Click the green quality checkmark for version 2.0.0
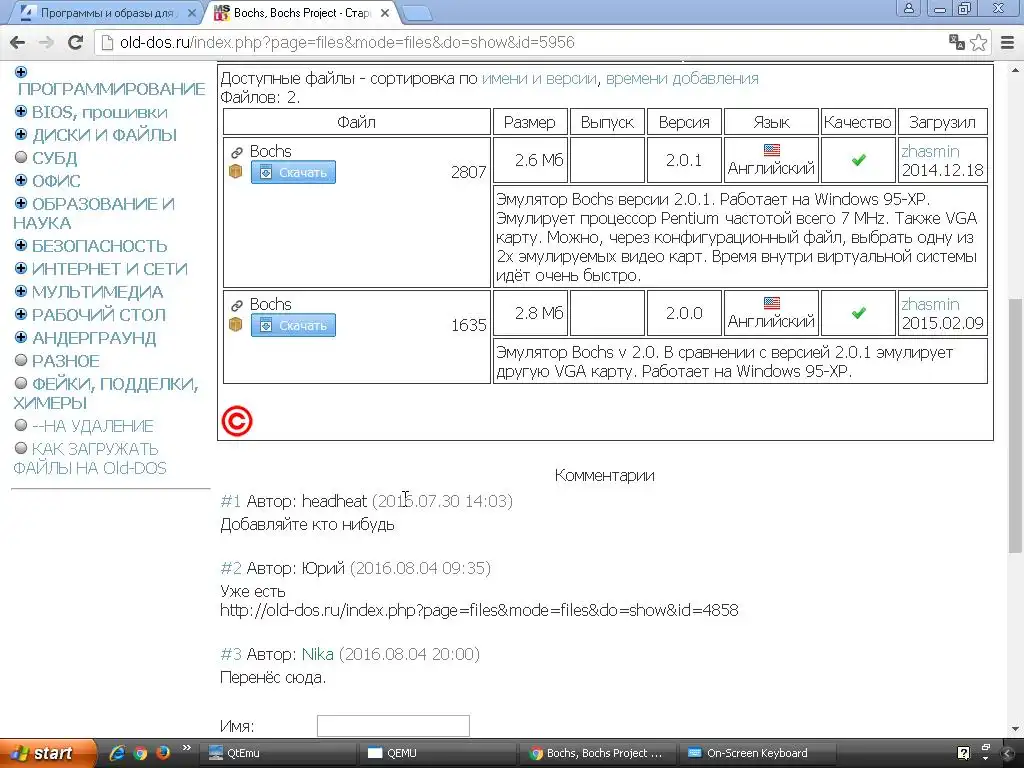1024x768 pixels. click(x=858, y=313)
